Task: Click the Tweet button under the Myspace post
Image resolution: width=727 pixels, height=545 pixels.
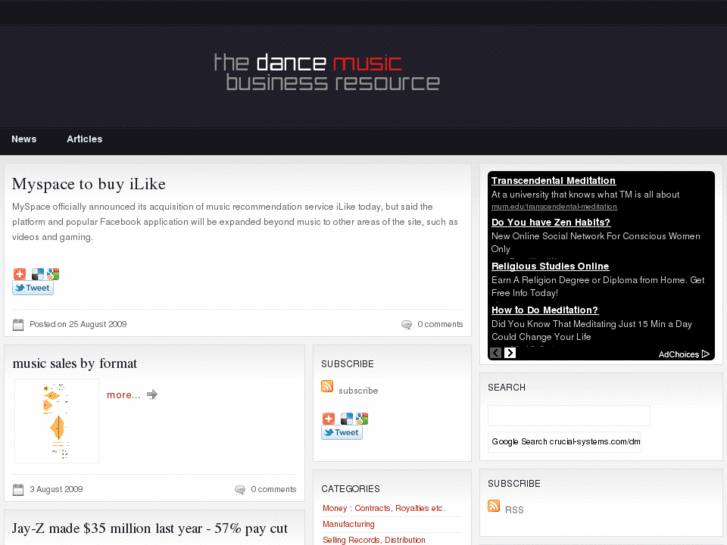Action: 33,288
